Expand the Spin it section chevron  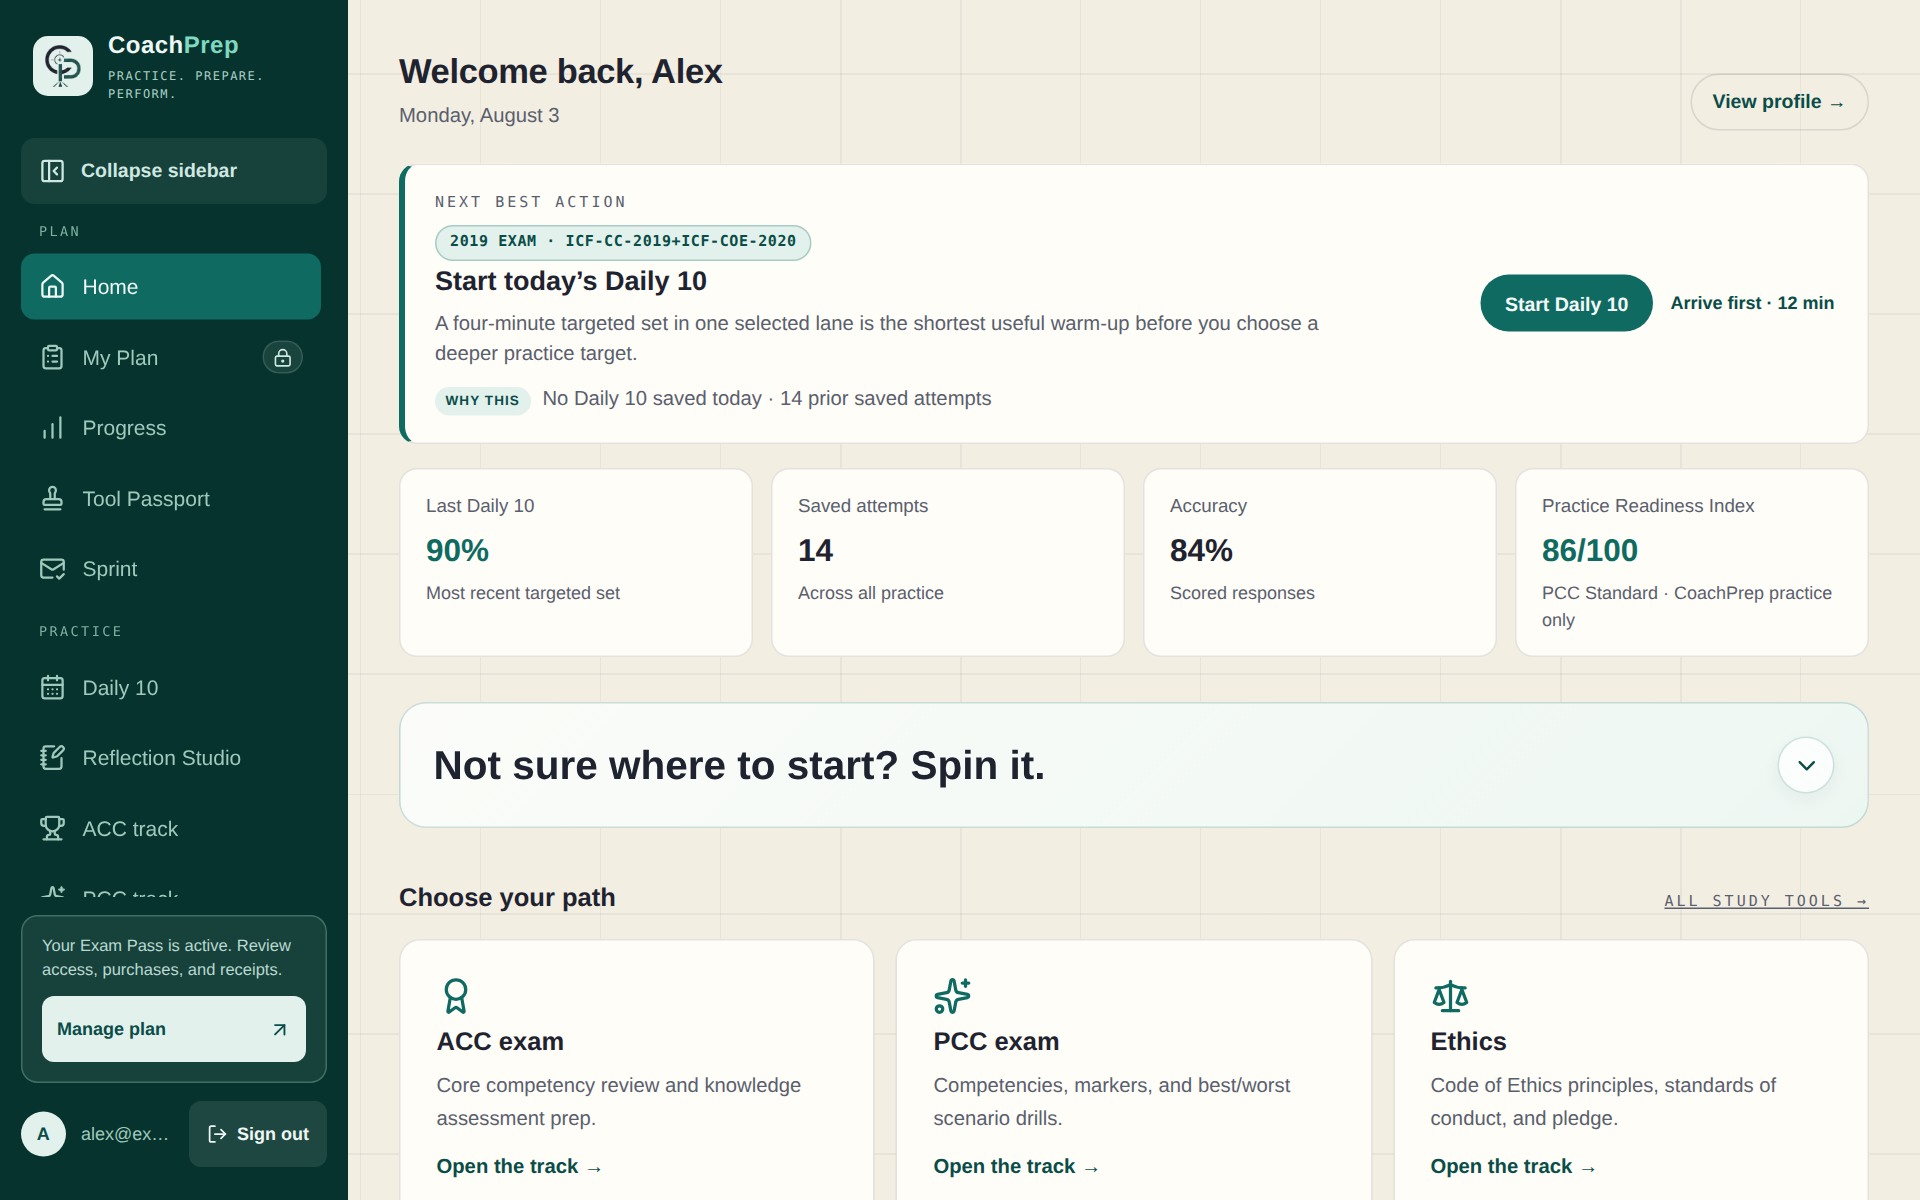click(1806, 765)
